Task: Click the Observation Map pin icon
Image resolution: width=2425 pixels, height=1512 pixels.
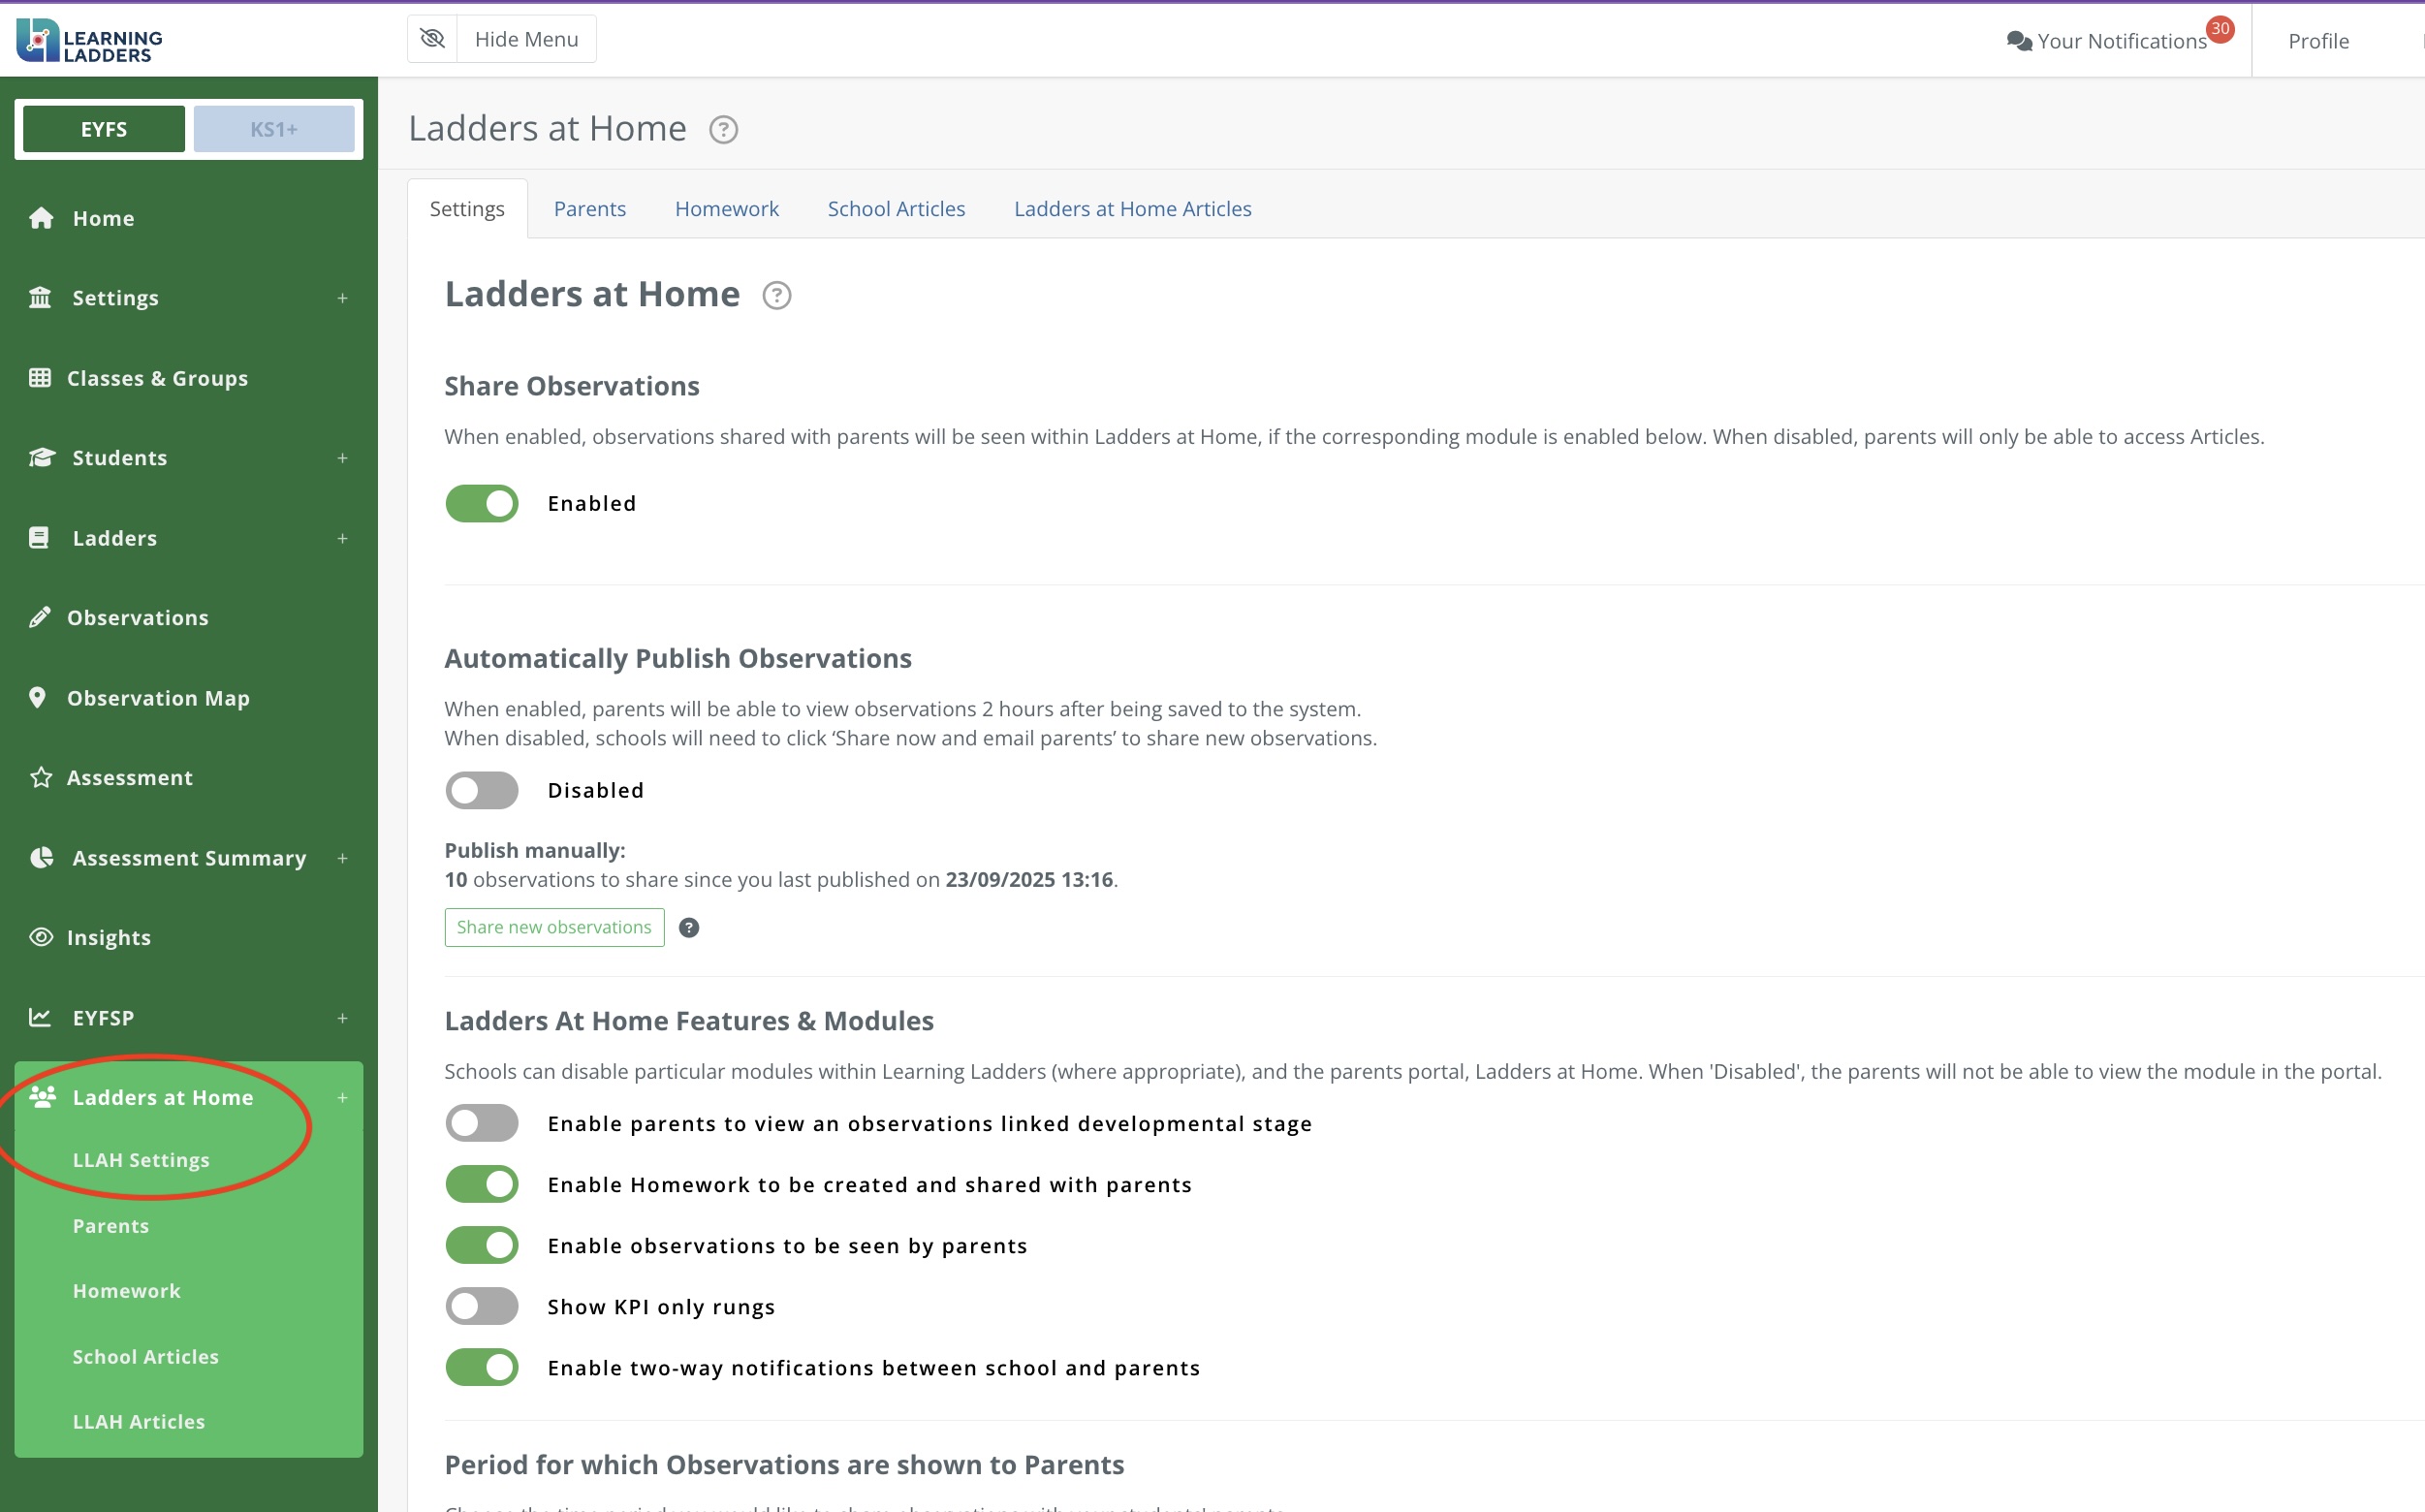Action: [38, 698]
